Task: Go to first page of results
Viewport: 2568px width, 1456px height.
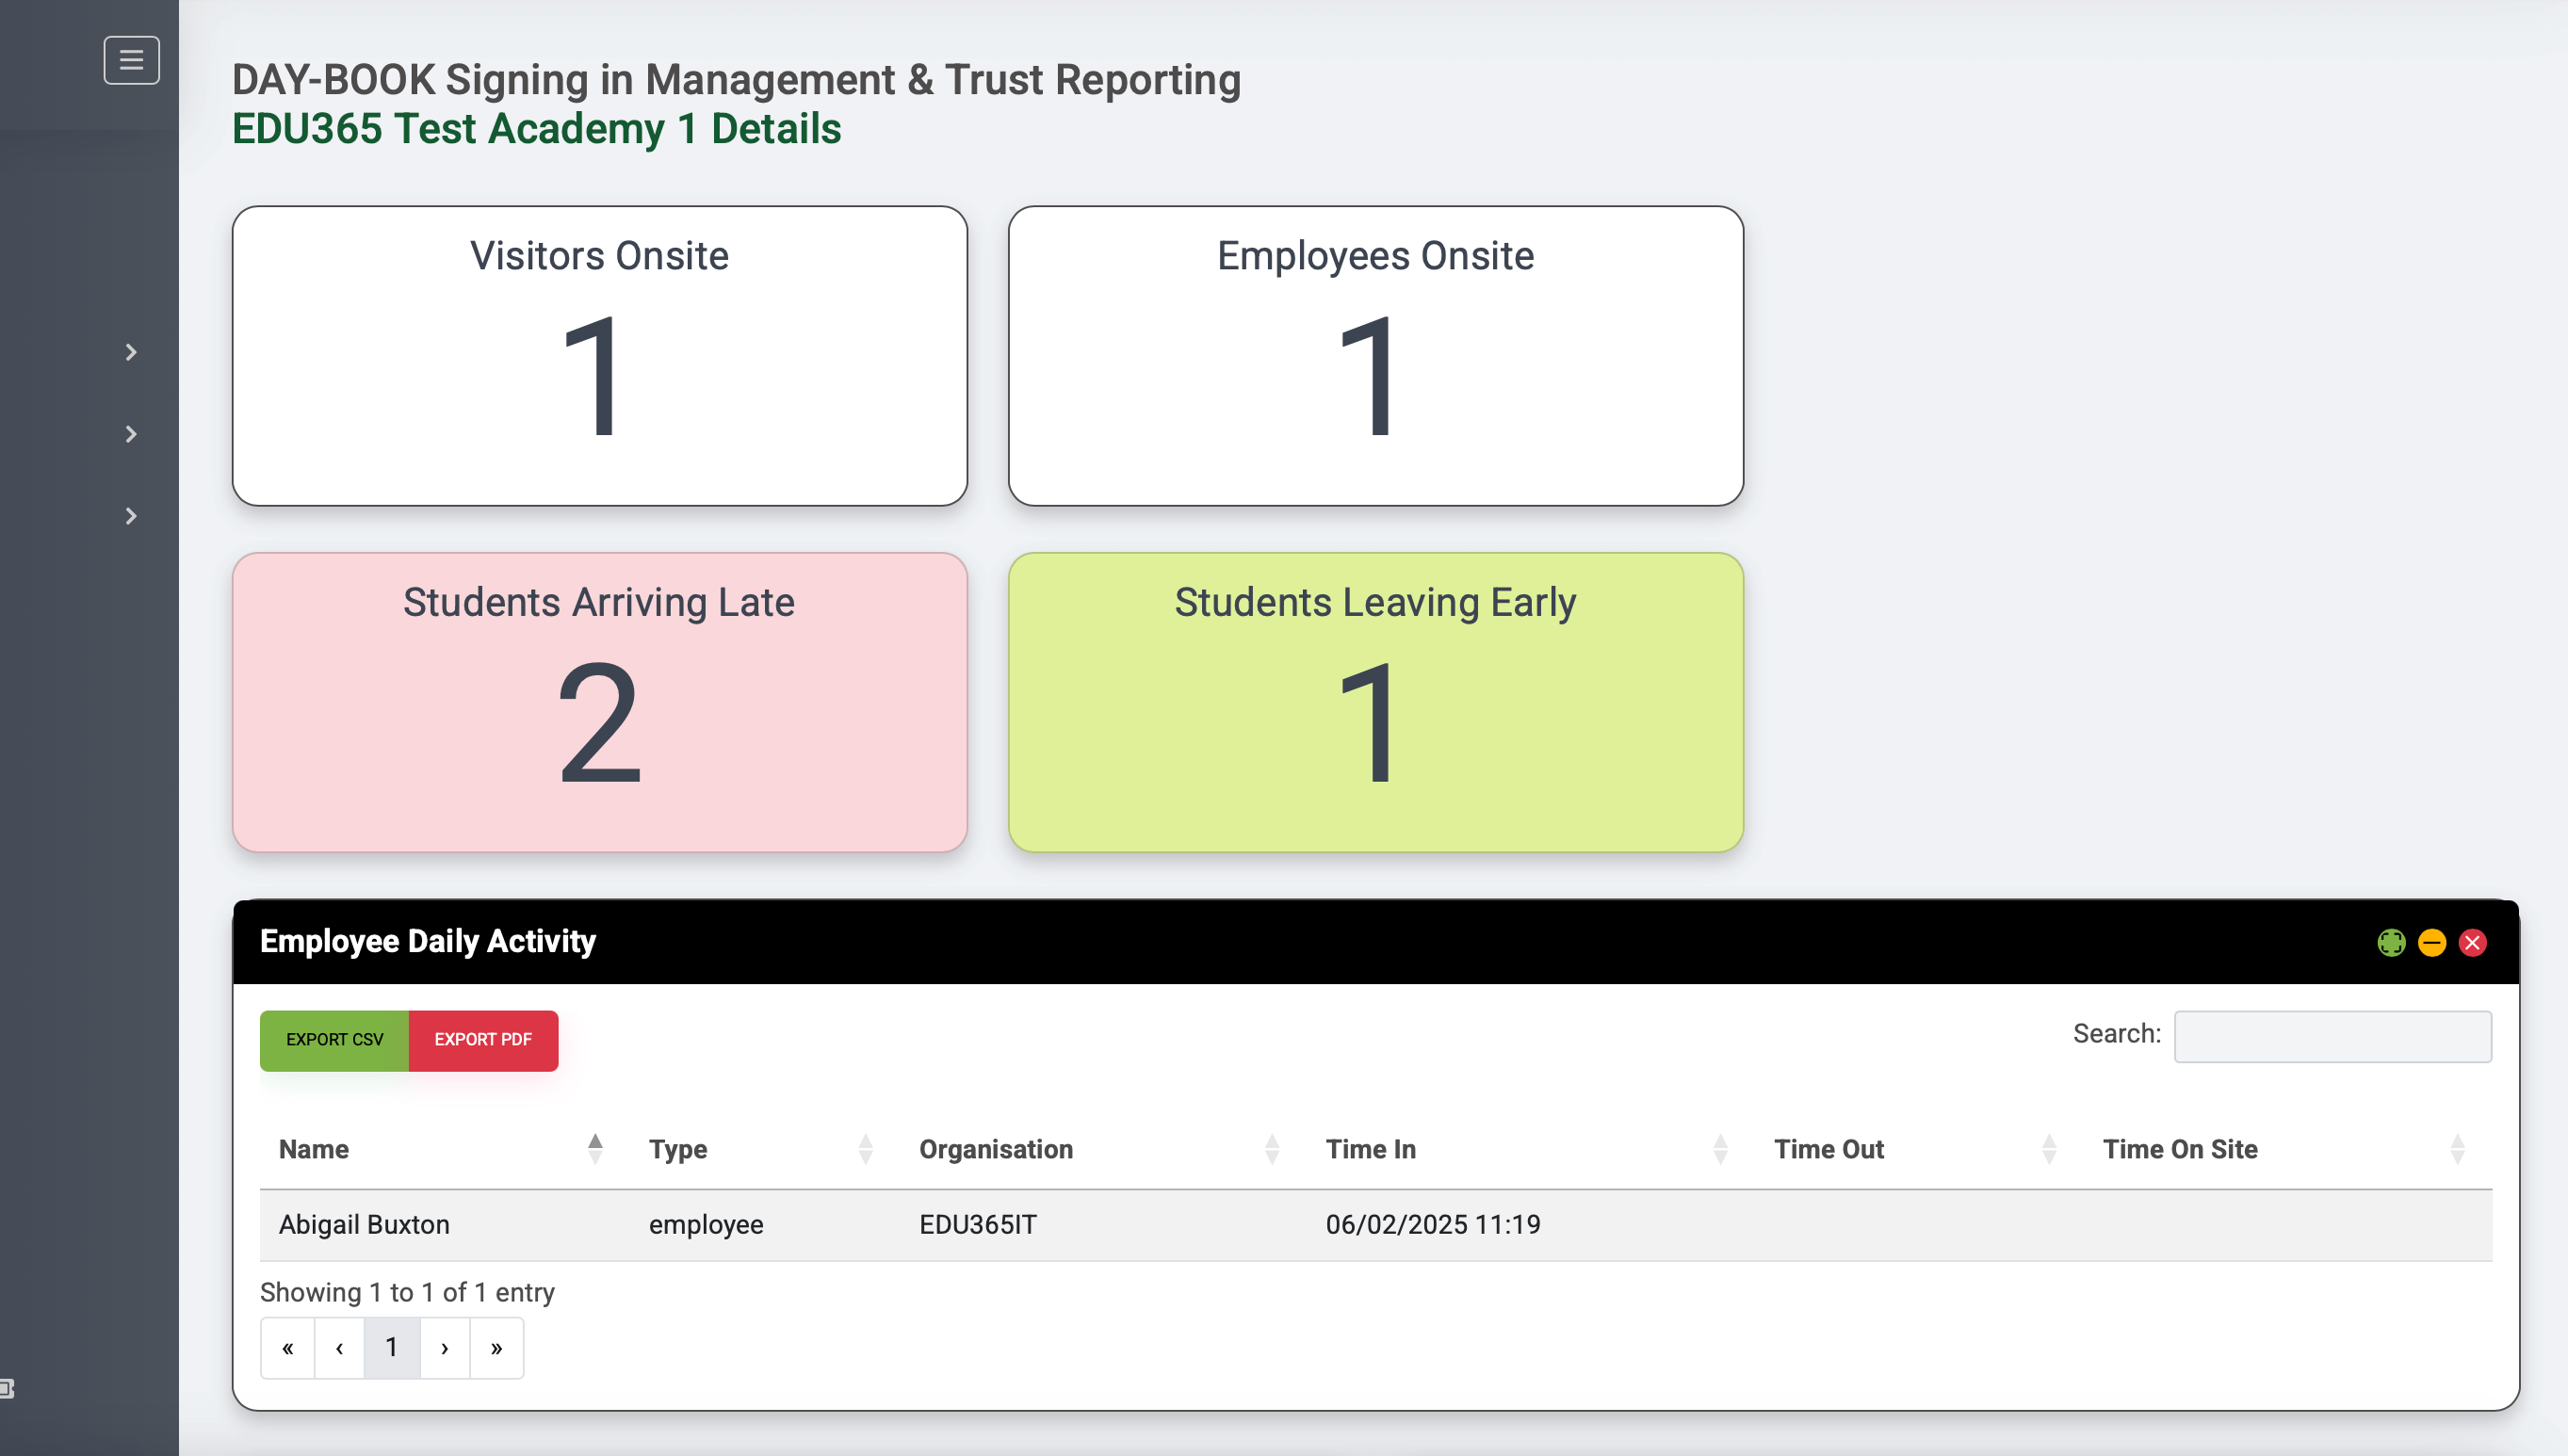Action: click(288, 1348)
